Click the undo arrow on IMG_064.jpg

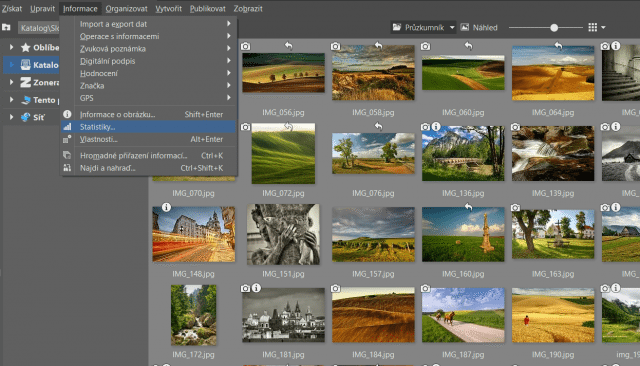point(558,46)
